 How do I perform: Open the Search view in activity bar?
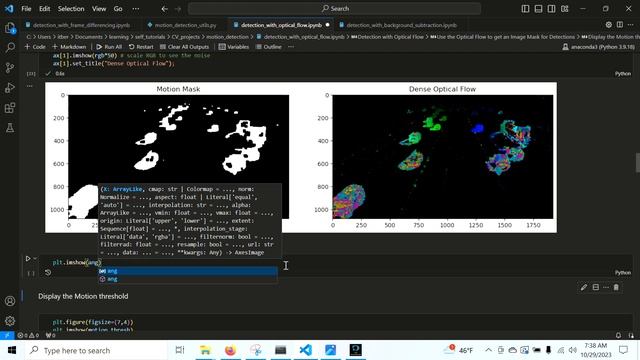click(x=10, y=47)
